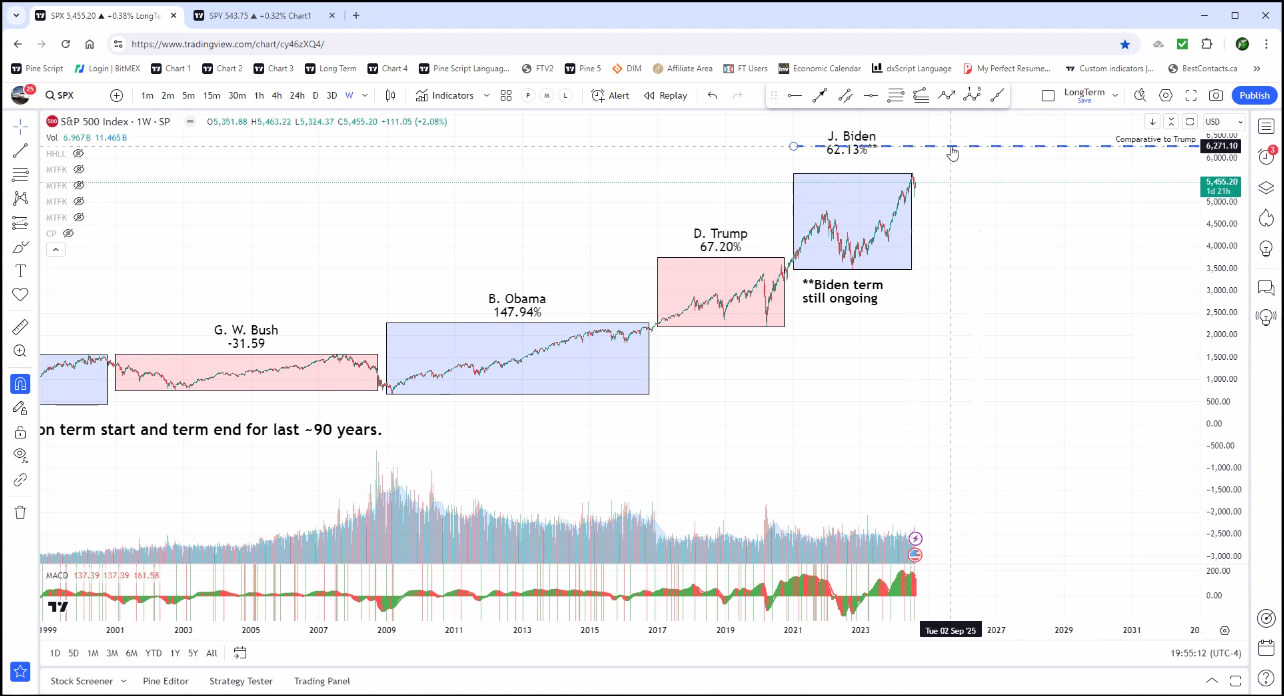Open the Alerts panel with alarm clock icon

[x=1266, y=156]
